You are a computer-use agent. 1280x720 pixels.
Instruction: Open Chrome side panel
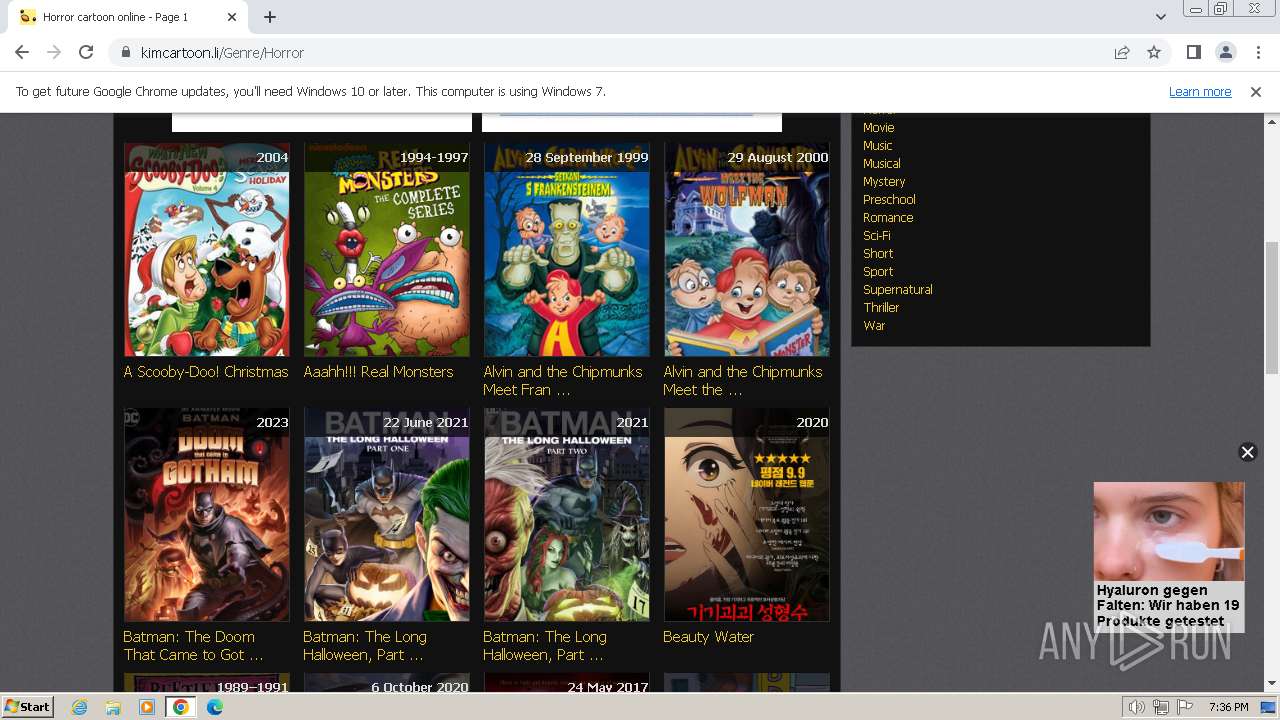click(1193, 52)
